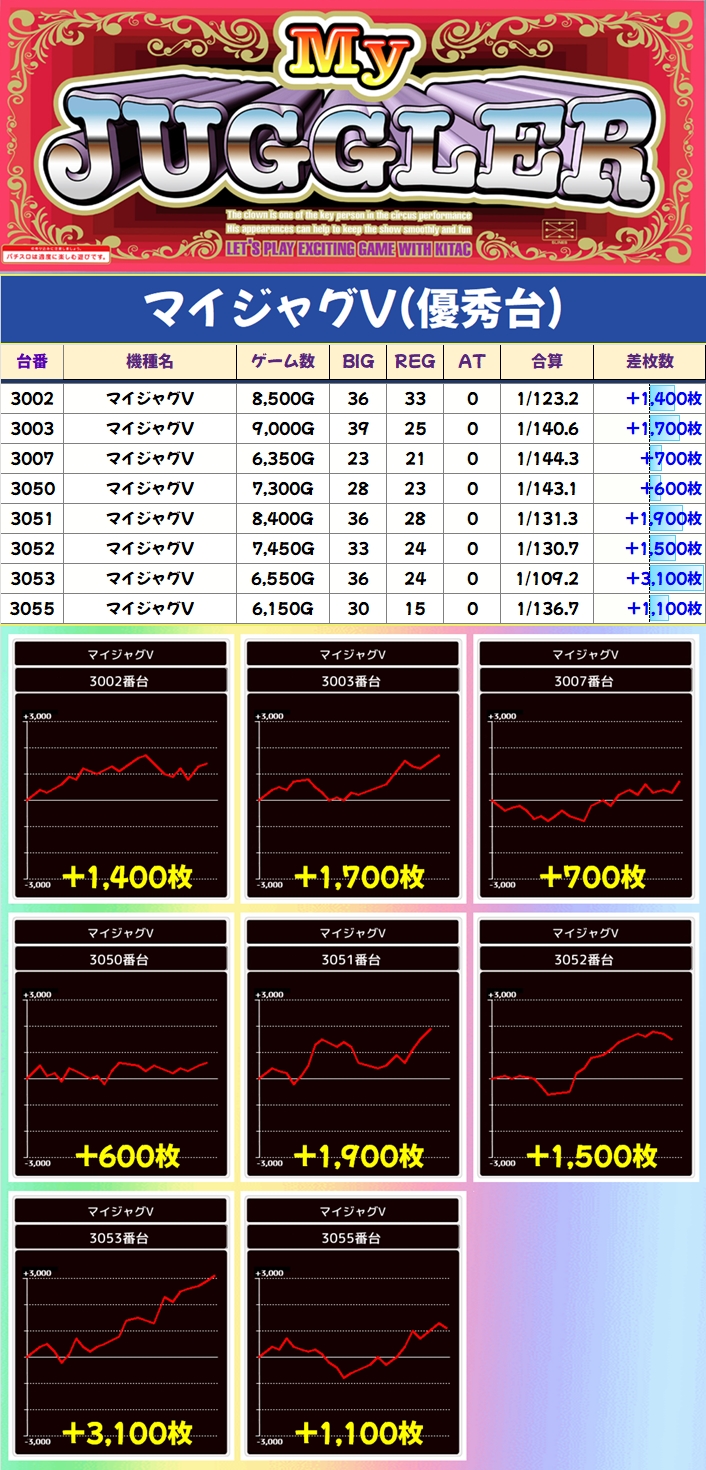The height and width of the screenshot is (1470, 706).
Task: Click the REG count 15 for machine 3055
Action: point(415,608)
